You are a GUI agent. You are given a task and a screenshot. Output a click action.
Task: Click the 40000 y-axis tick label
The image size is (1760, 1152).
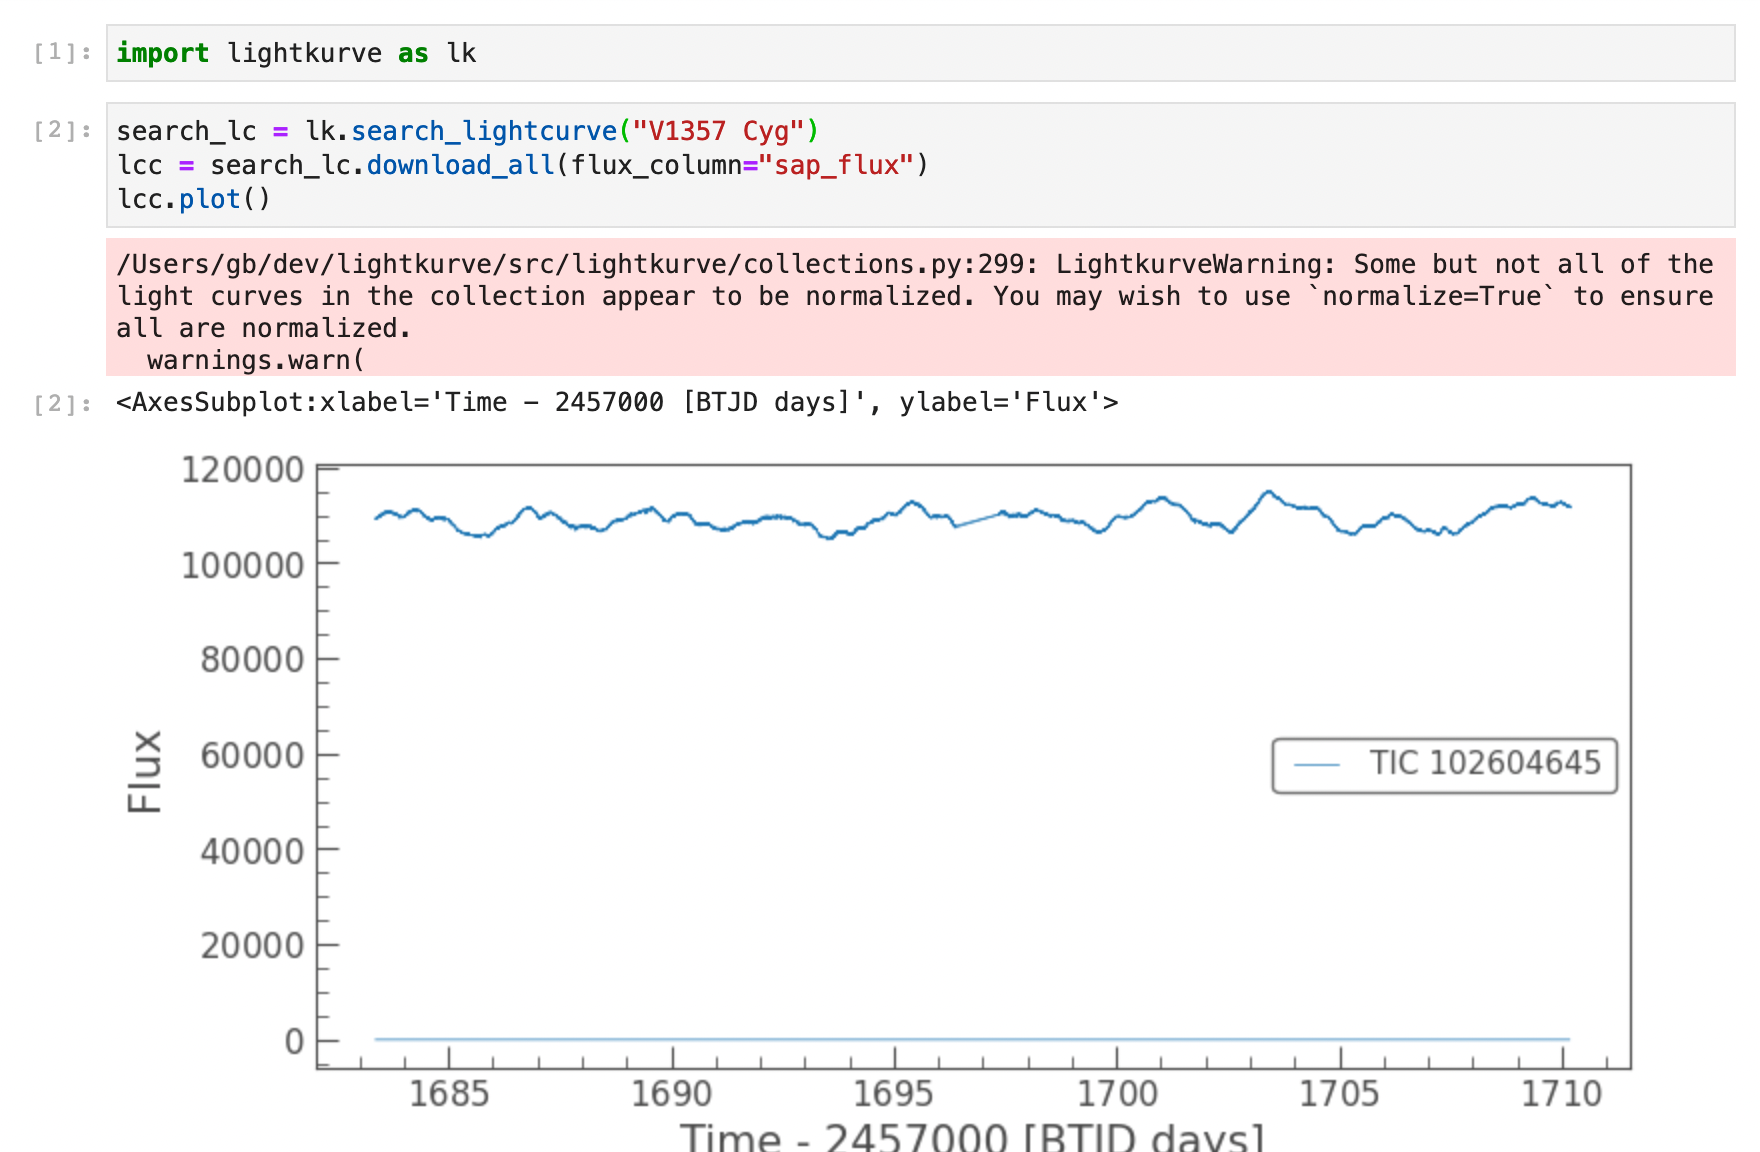tap(252, 851)
